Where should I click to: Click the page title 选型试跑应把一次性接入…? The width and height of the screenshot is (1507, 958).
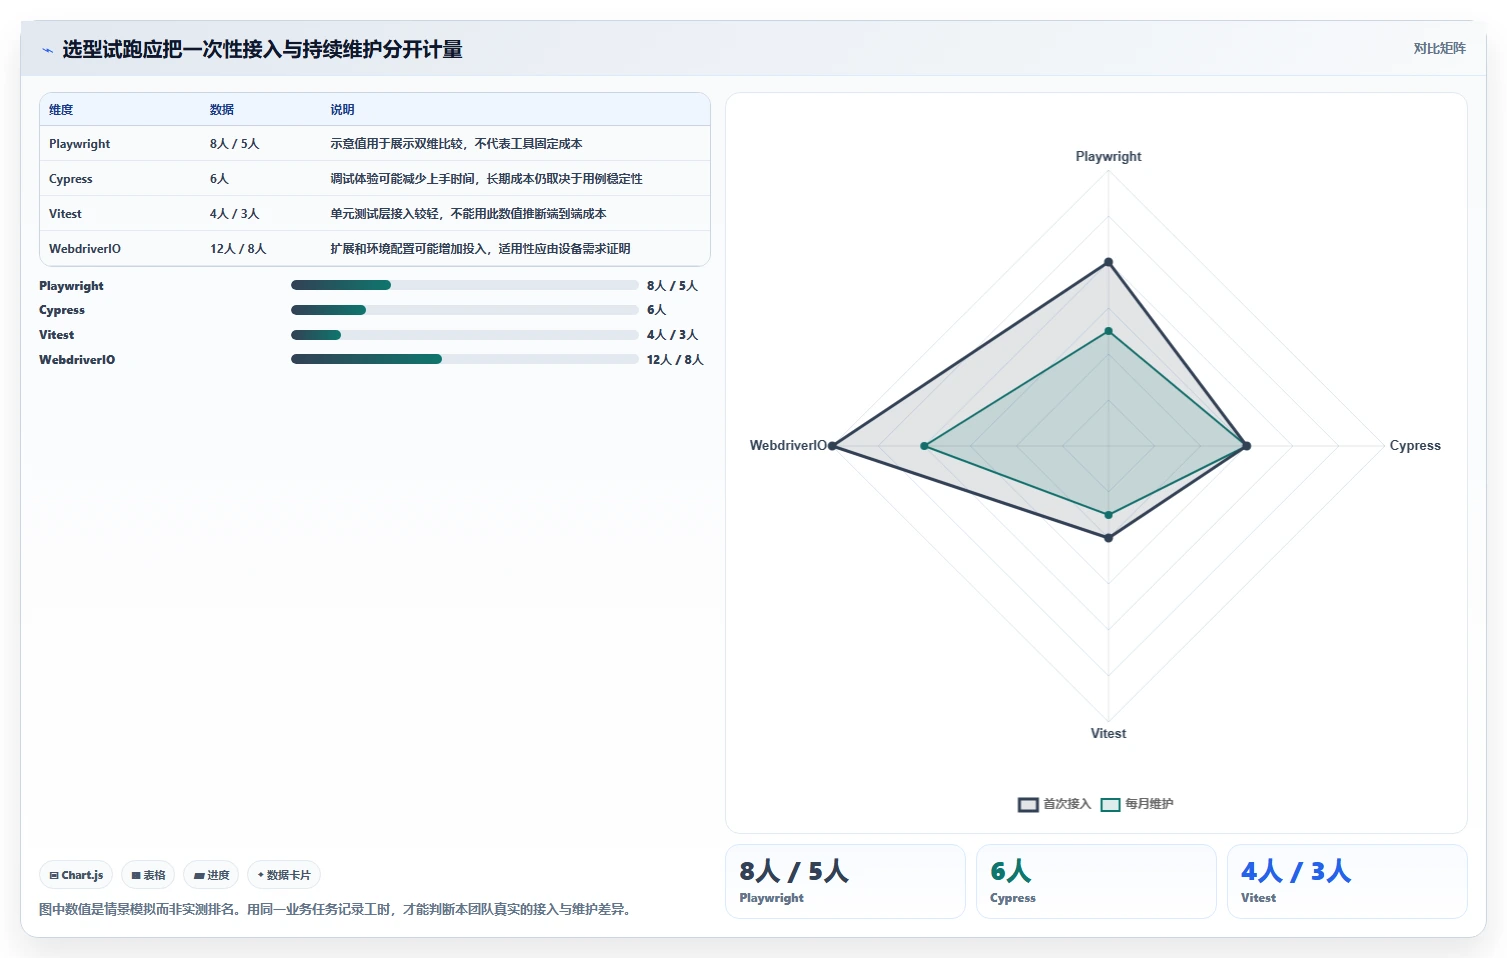click(262, 50)
